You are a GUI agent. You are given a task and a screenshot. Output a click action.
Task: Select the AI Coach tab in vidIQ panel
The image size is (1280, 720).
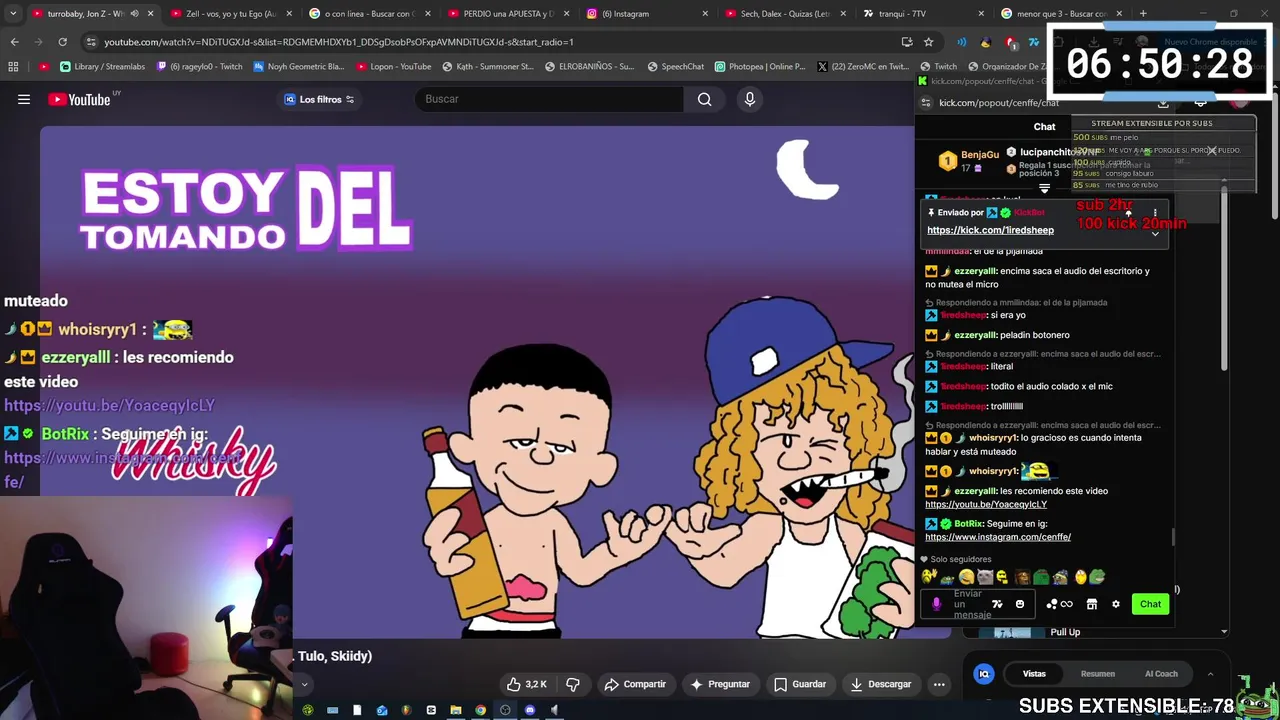coord(1161,674)
